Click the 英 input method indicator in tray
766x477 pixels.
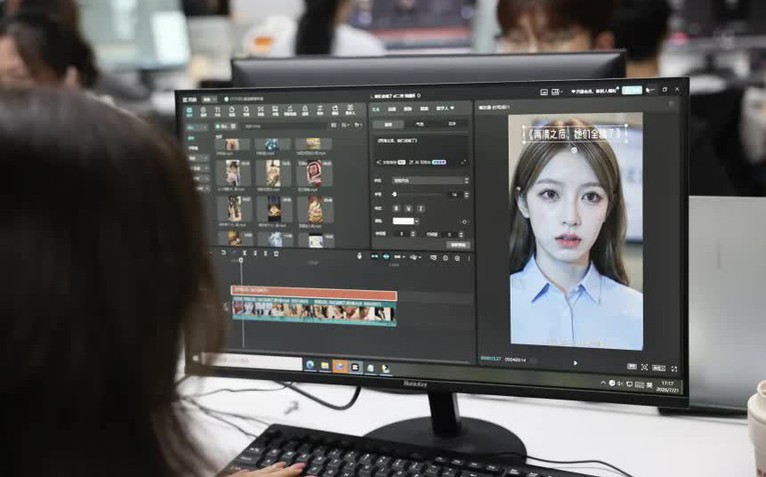click(x=649, y=385)
